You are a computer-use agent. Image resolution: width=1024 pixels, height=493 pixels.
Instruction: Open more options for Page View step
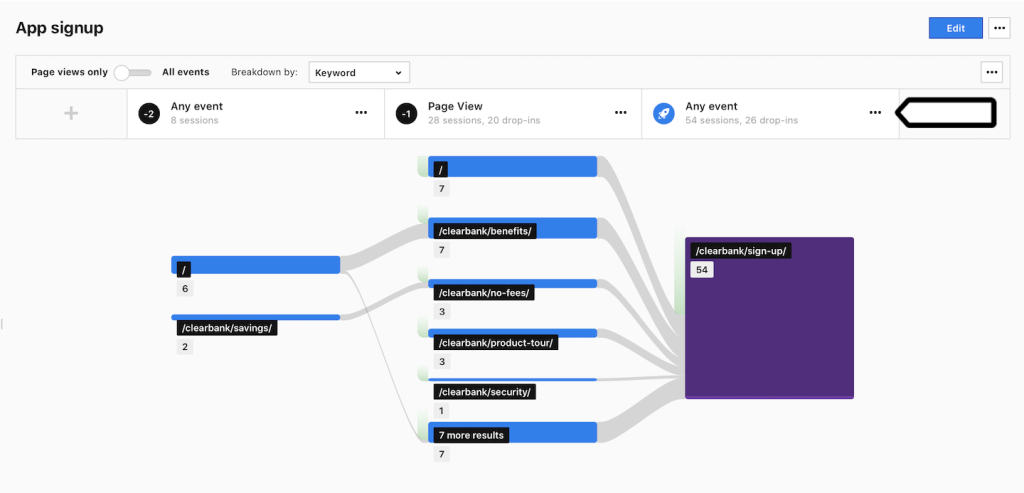tap(621, 113)
